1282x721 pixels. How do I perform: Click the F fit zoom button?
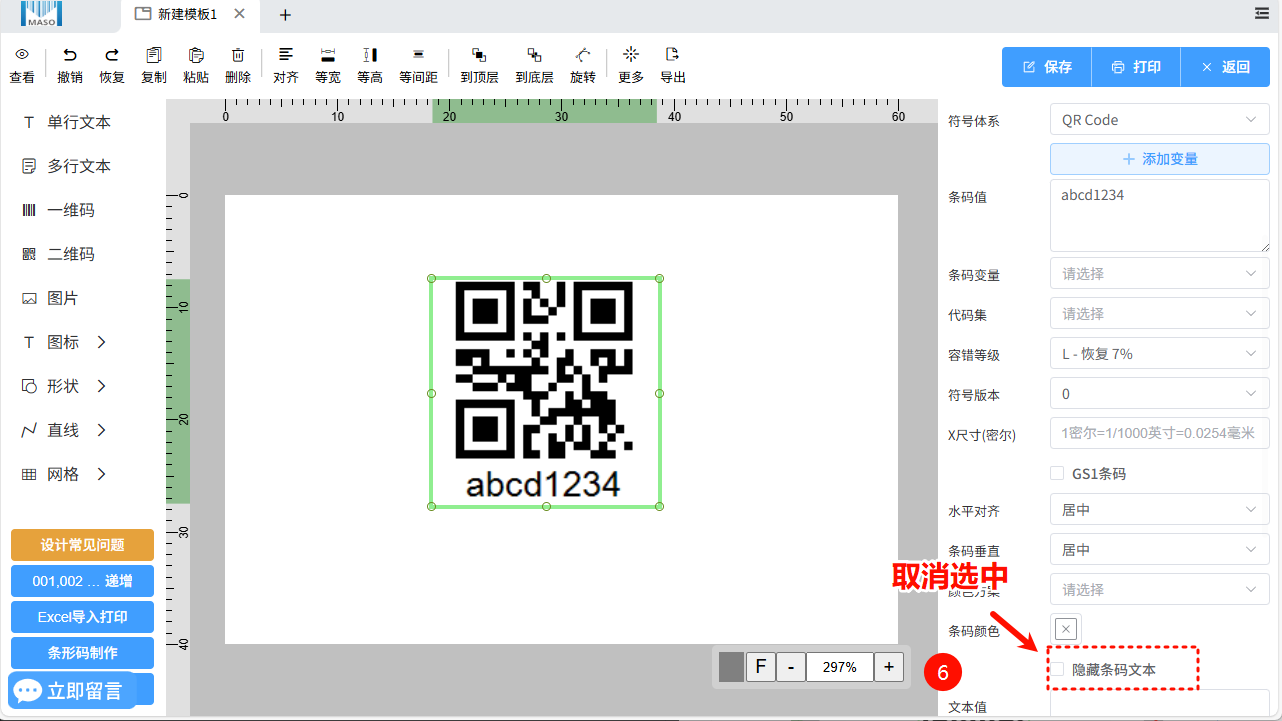pos(760,667)
